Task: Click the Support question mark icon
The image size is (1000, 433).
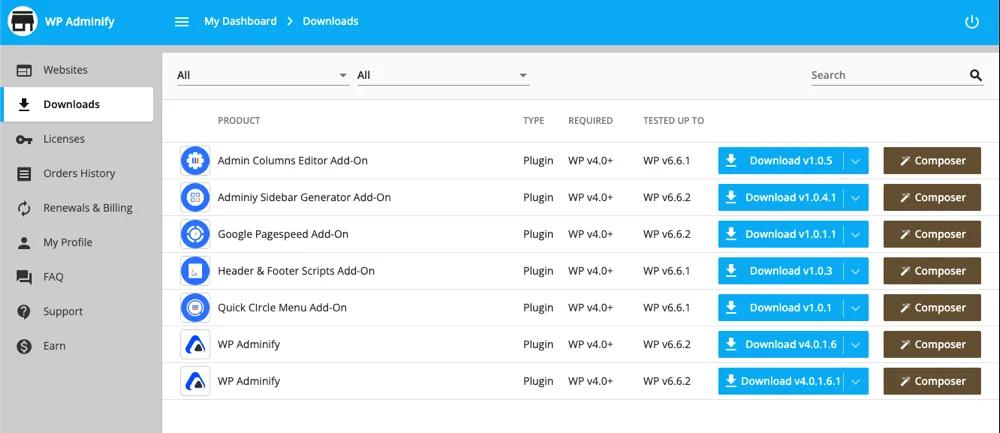Action: coord(24,311)
